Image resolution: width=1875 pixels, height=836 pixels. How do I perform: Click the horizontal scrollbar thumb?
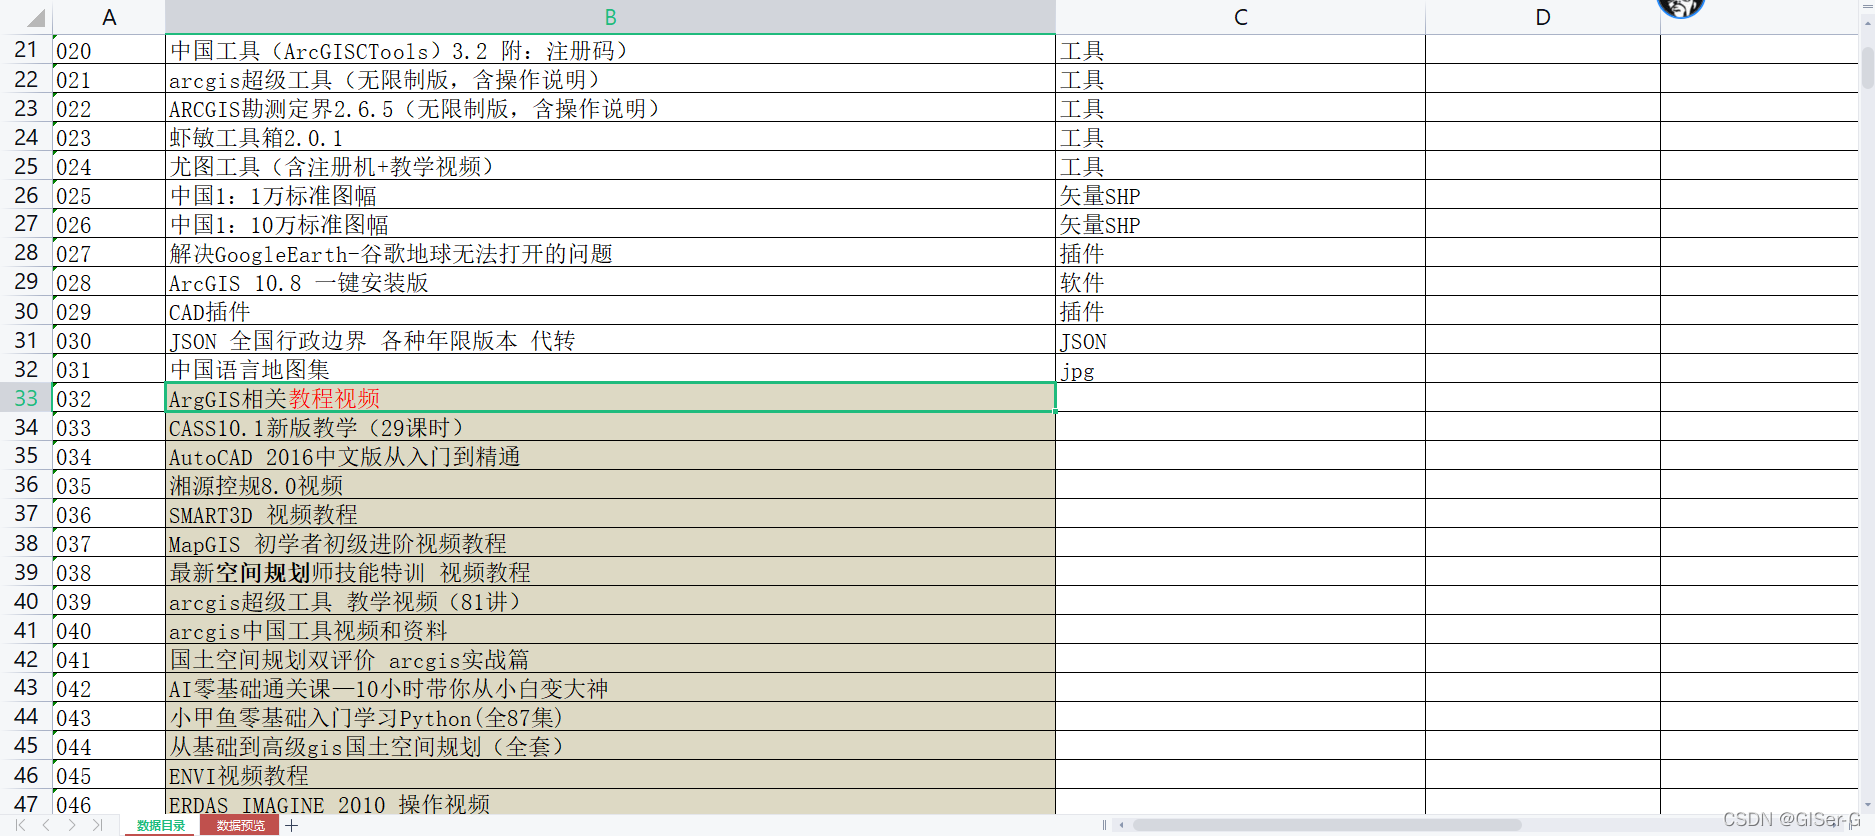pyautogui.click(x=1326, y=825)
